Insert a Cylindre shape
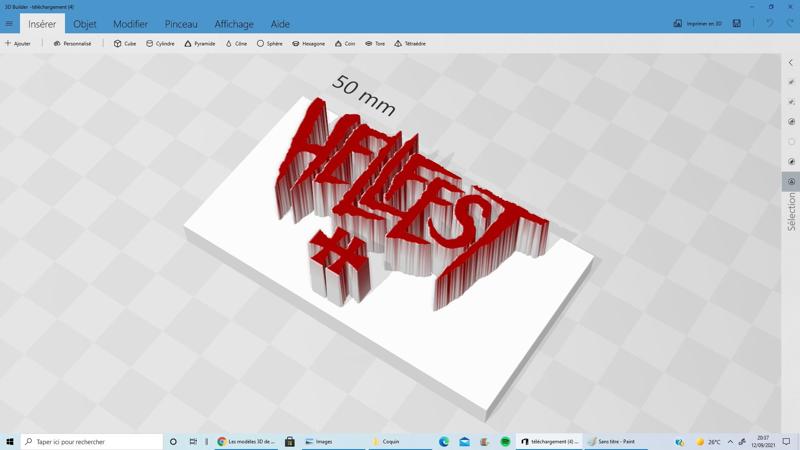This screenshot has height=450, width=800. point(160,44)
